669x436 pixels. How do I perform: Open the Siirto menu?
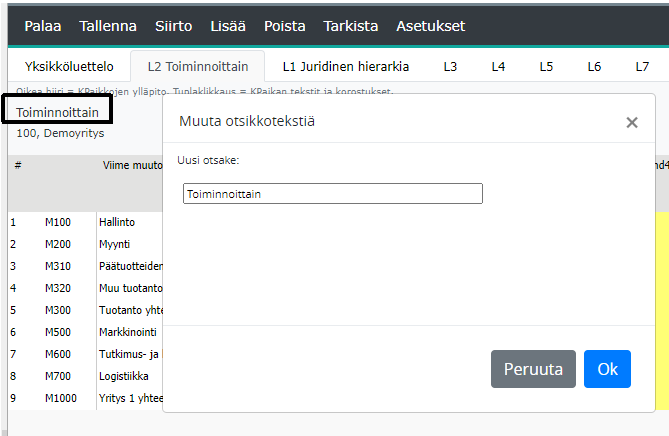click(174, 26)
